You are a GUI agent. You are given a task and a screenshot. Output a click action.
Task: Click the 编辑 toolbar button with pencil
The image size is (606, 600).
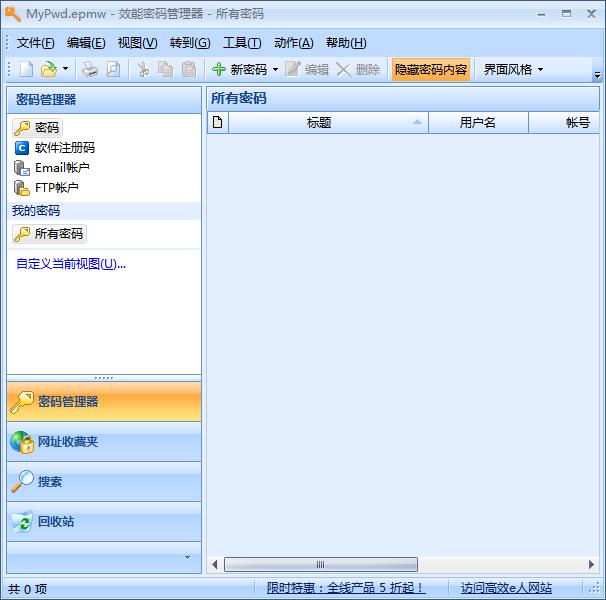[x=307, y=70]
